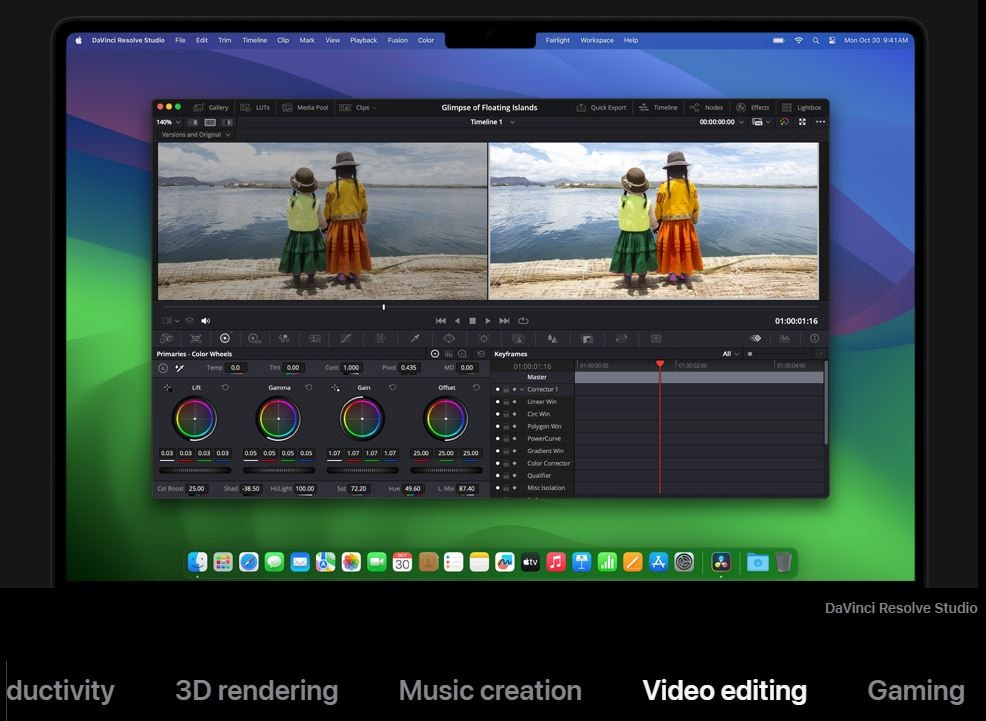Reset the Gamma color wheel
Image resolution: width=986 pixels, height=721 pixels.
point(309,387)
